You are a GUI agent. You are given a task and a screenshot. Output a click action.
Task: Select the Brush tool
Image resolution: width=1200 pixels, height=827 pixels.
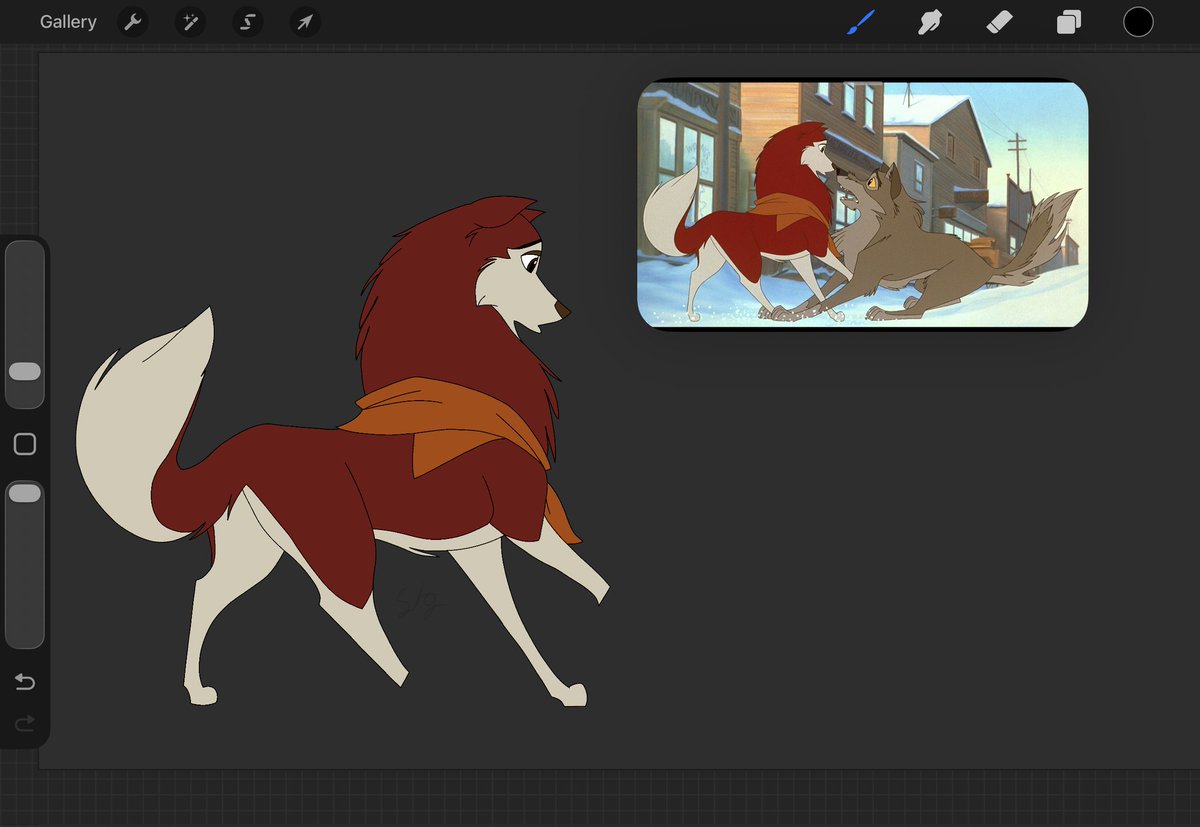(x=860, y=22)
